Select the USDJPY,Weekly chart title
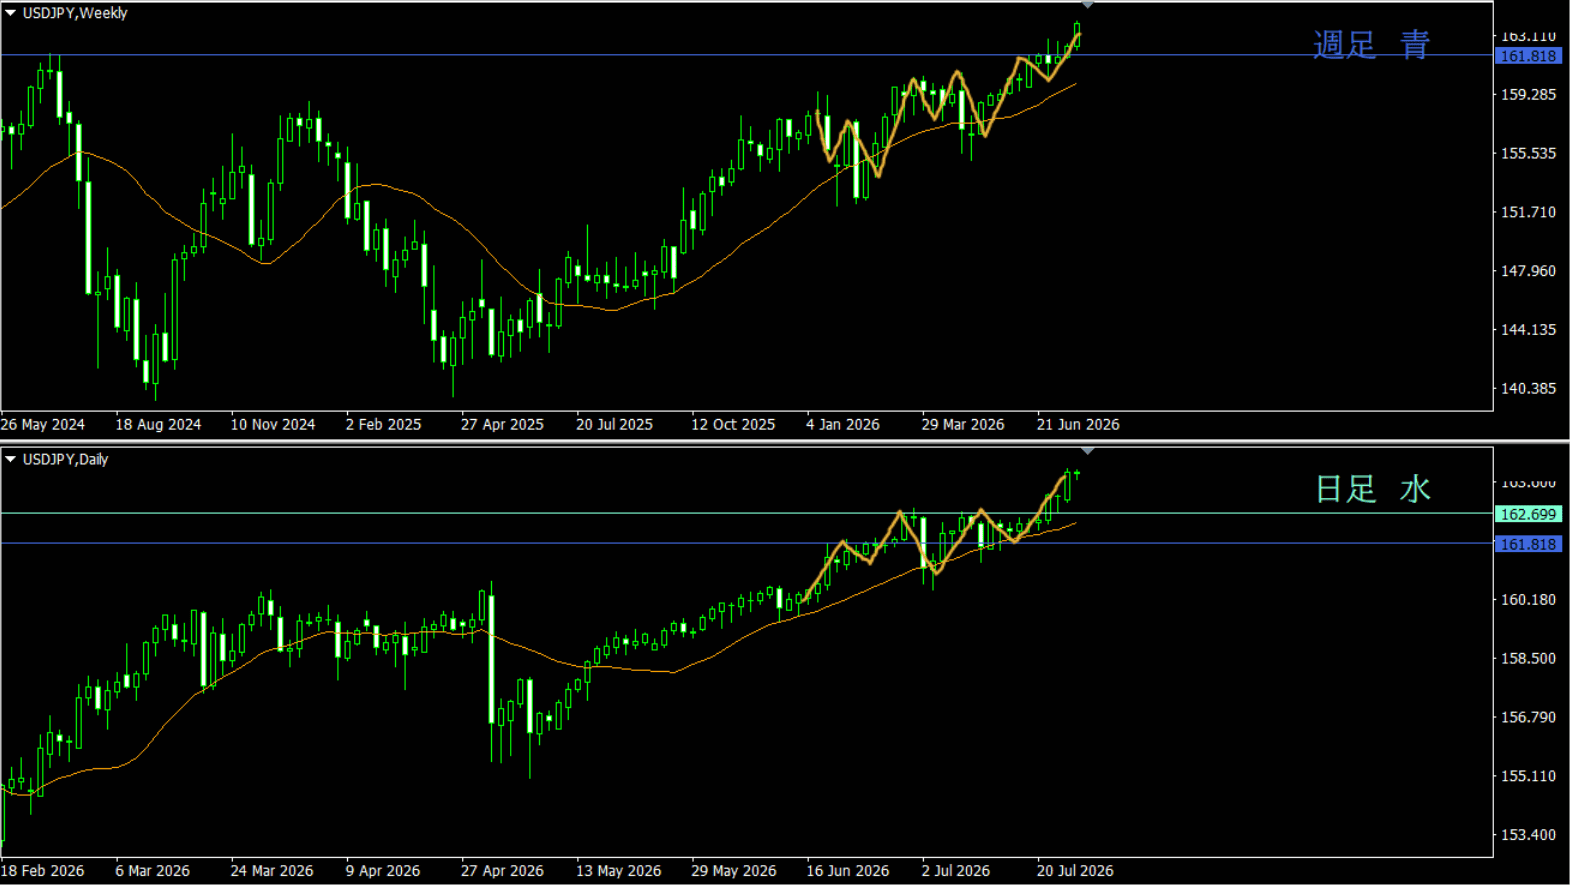Screen dimensions: 1570x885 tap(75, 13)
